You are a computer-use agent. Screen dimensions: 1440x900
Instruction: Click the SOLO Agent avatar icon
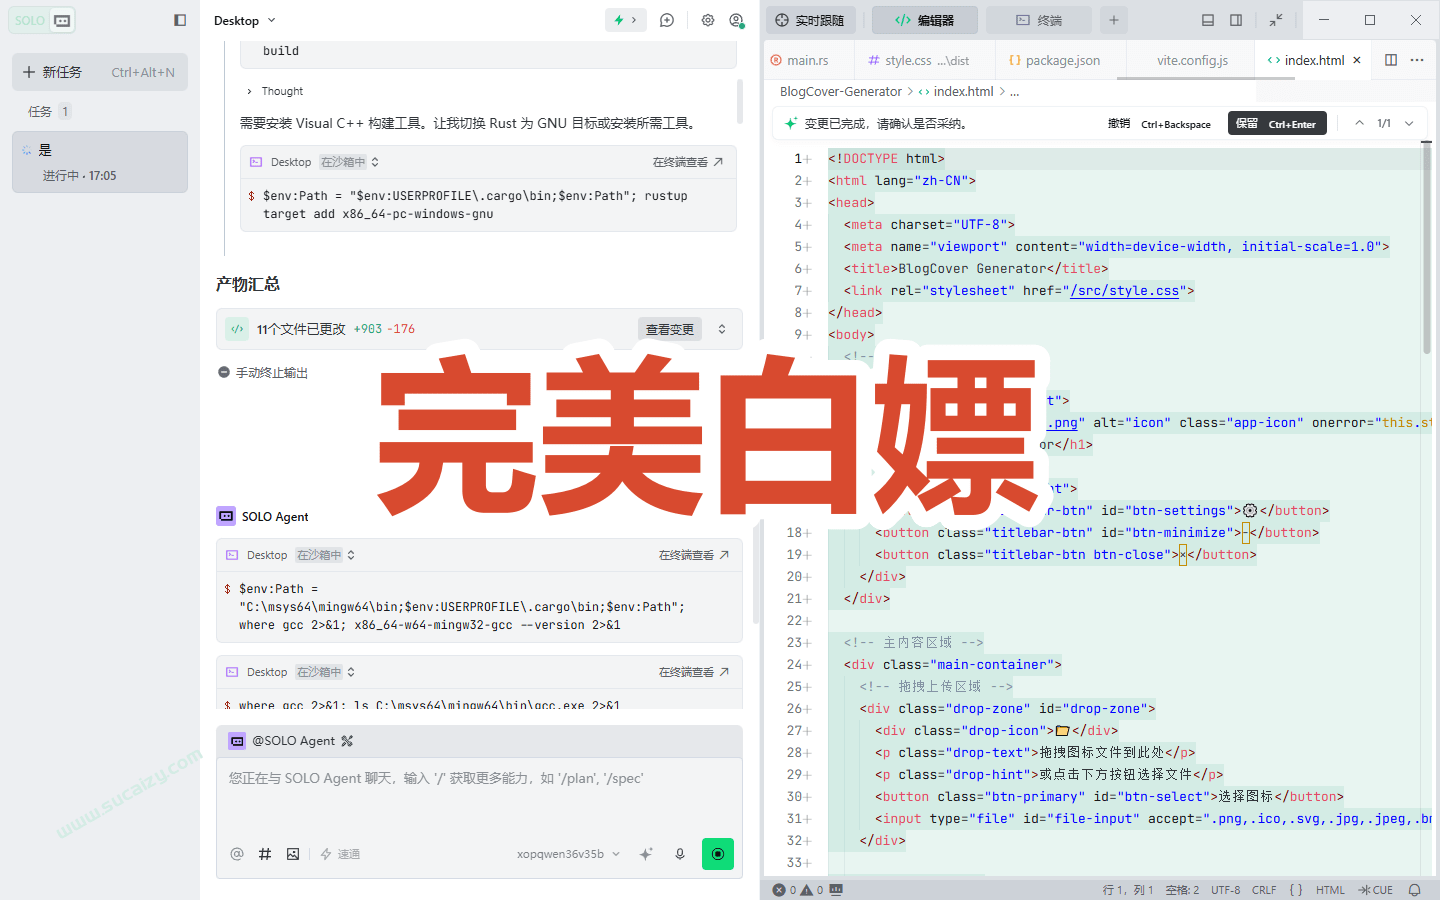(x=226, y=516)
